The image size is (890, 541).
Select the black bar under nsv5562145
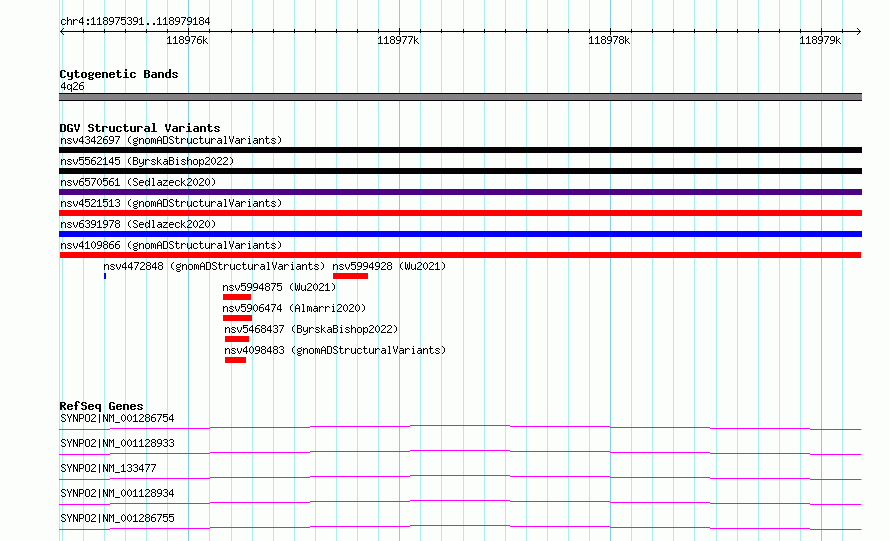tap(460, 171)
